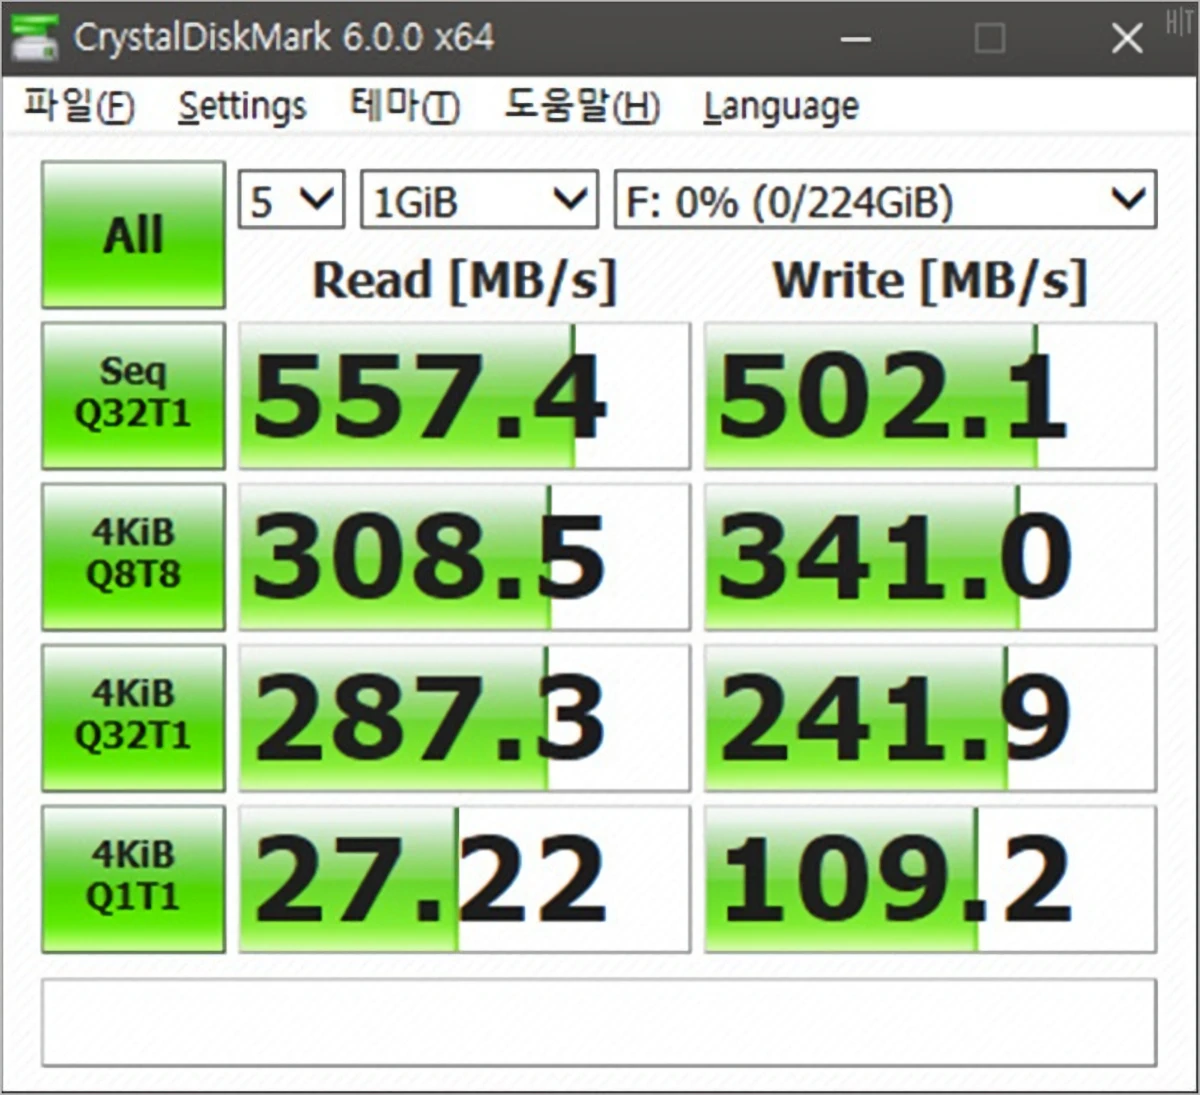Select the Seq read result 557.4
The height and width of the screenshot is (1095, 1200).
tap(464, 396)
